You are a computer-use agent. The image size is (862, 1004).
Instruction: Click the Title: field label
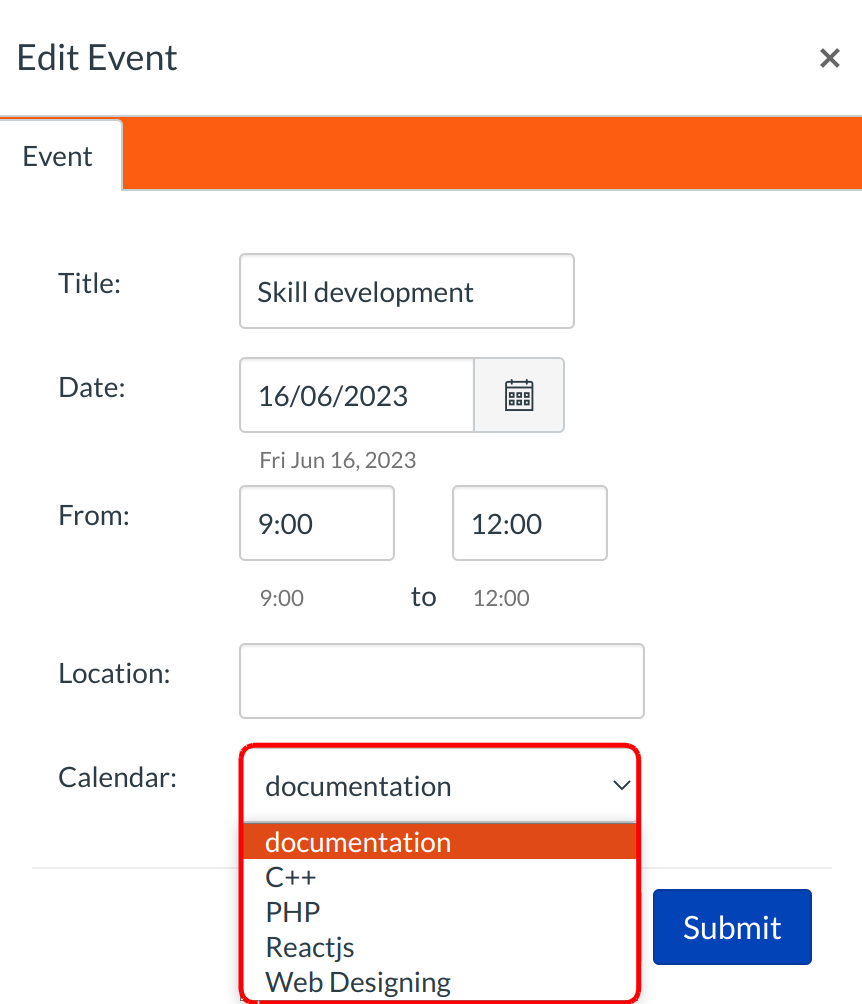(90, 283)
